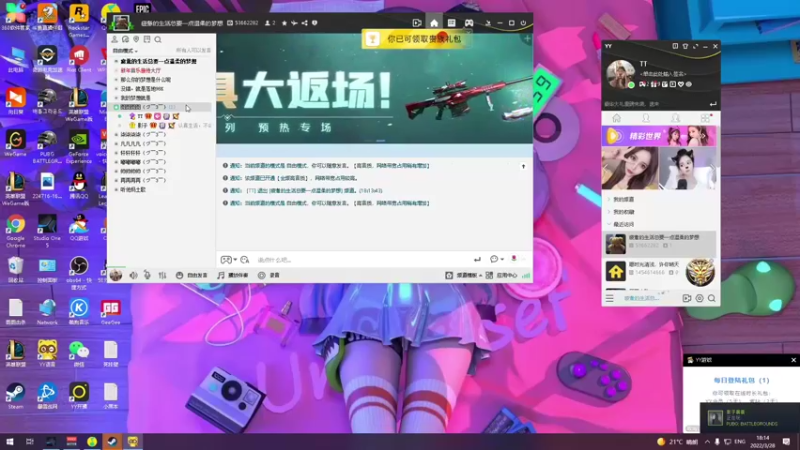Click the signature field under TT name
The image size is (800, 450).
(663, 74)
